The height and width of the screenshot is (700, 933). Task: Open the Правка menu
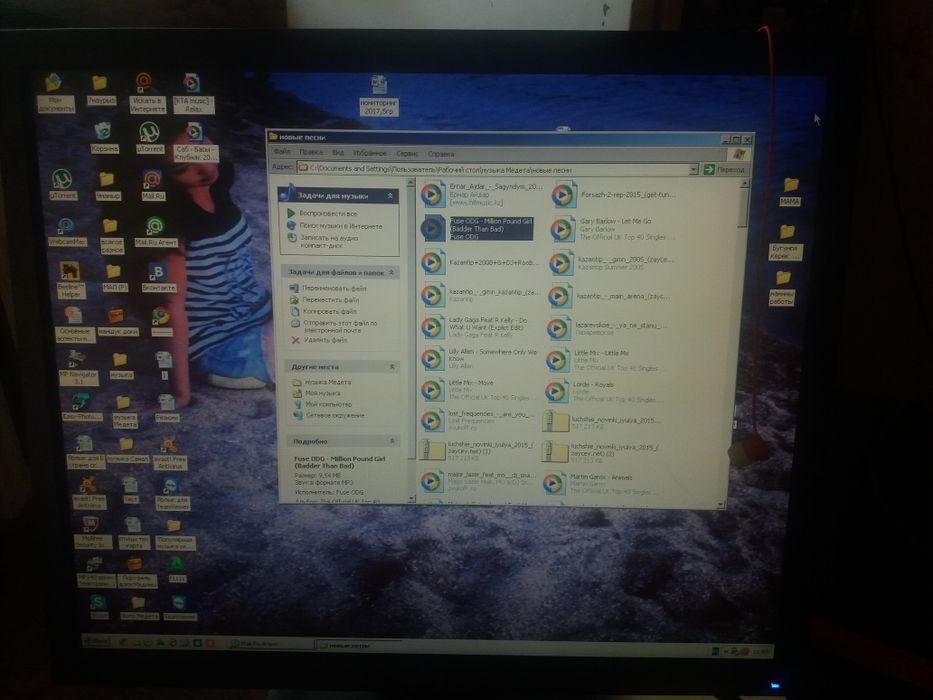point(311,152)
